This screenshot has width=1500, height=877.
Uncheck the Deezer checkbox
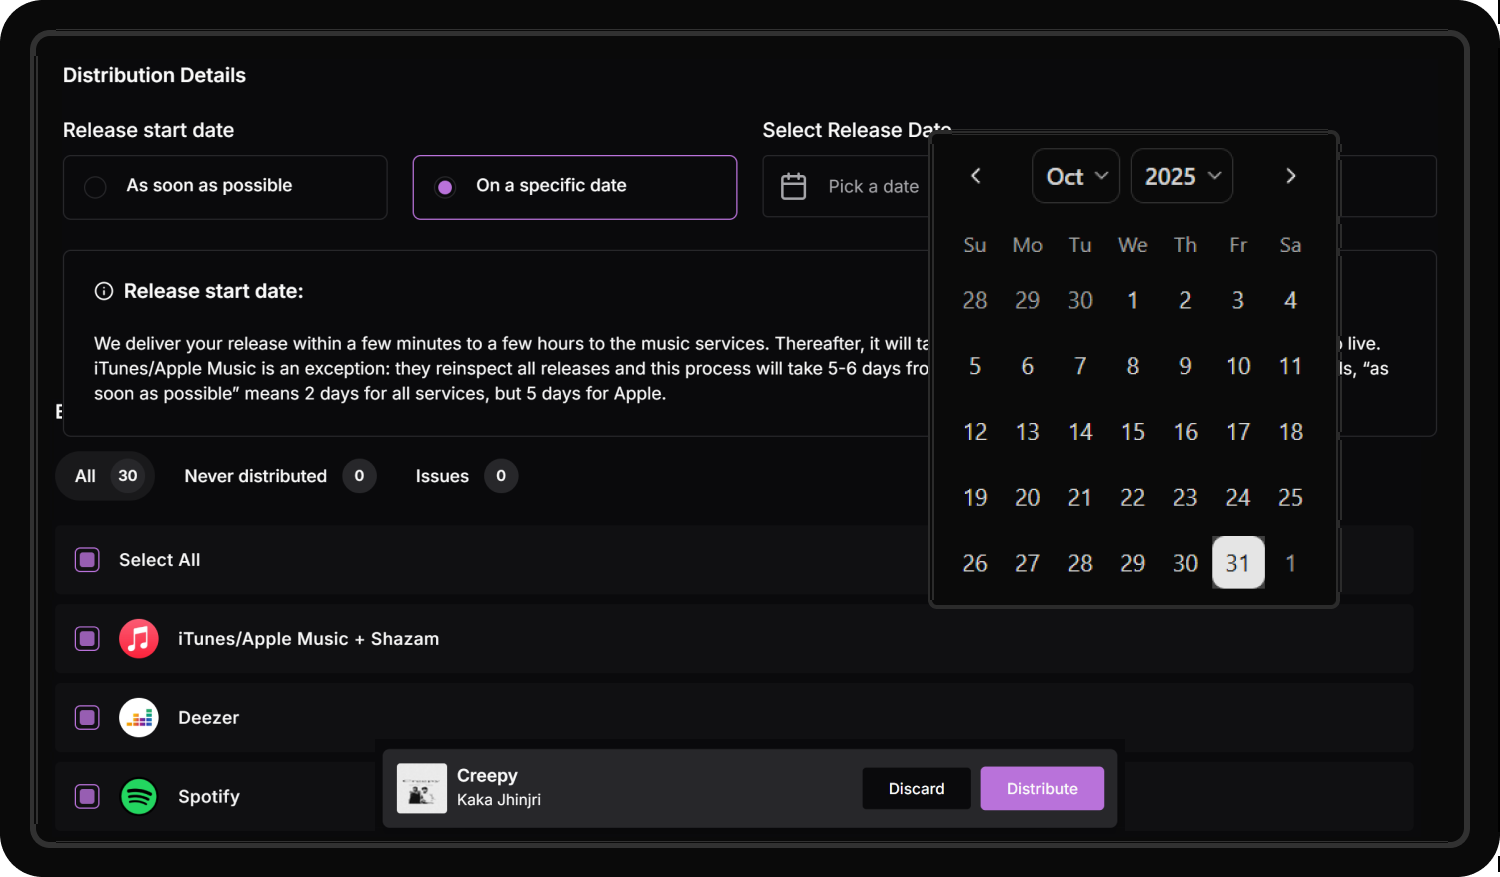pyautogui.click(x=88, y=718)
